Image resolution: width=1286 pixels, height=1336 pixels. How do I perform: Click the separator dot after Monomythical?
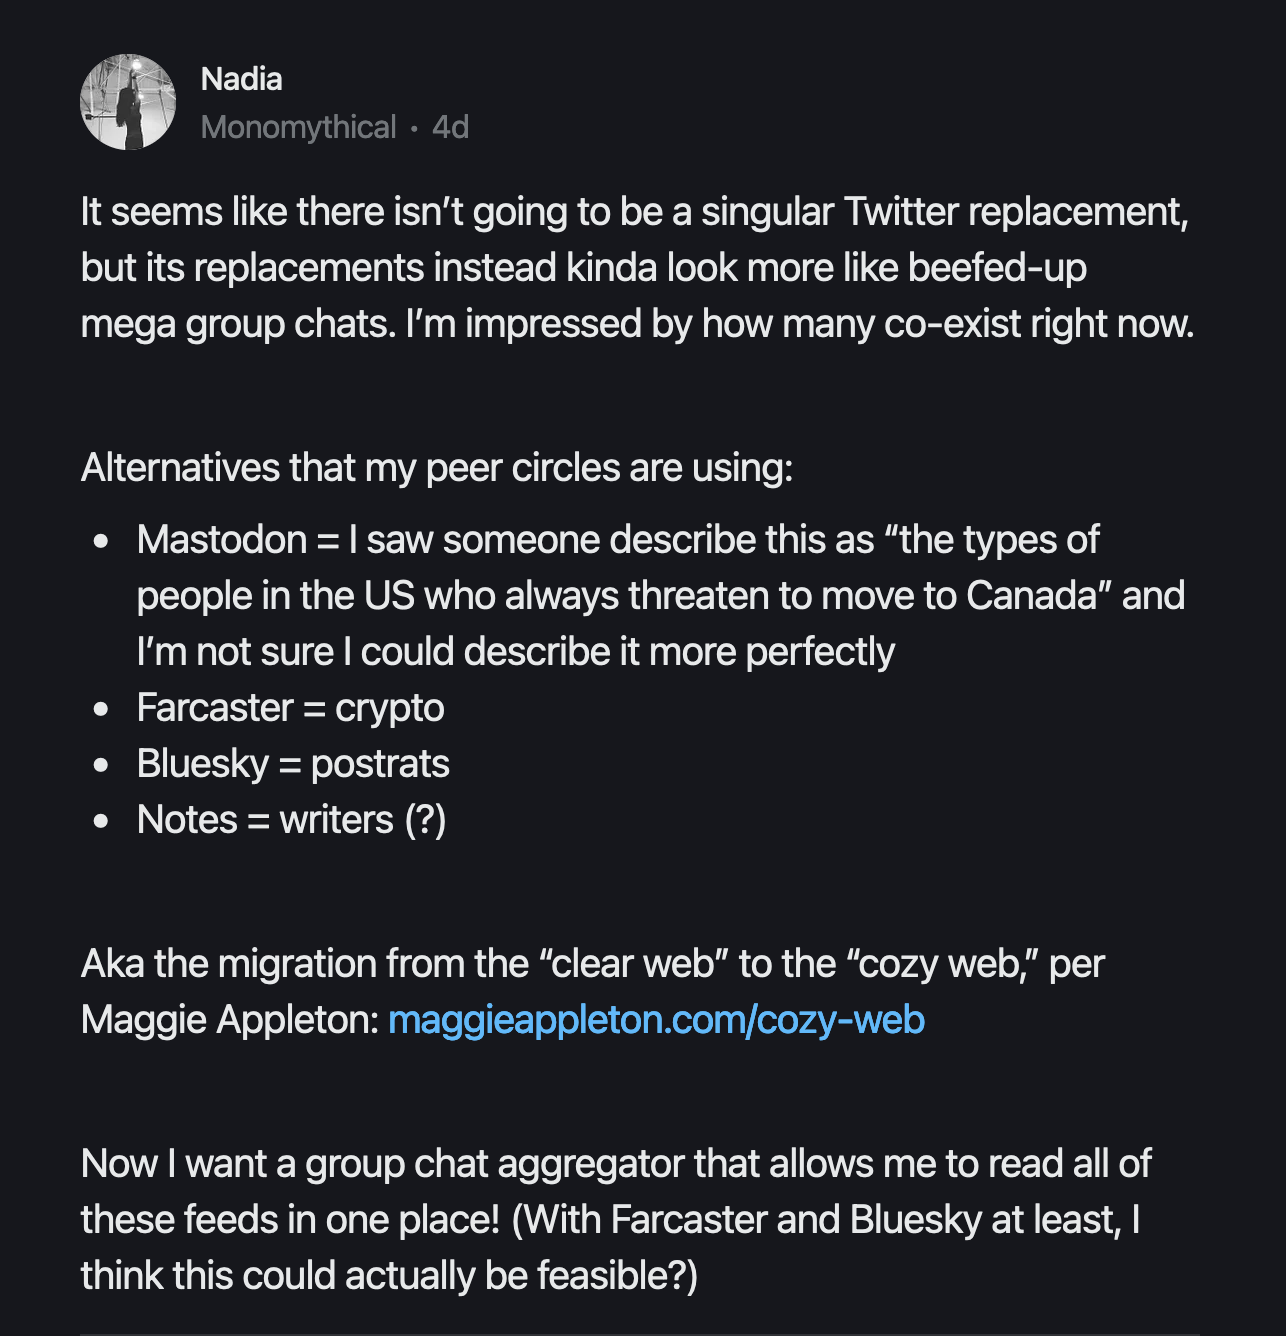pos(414,128)
